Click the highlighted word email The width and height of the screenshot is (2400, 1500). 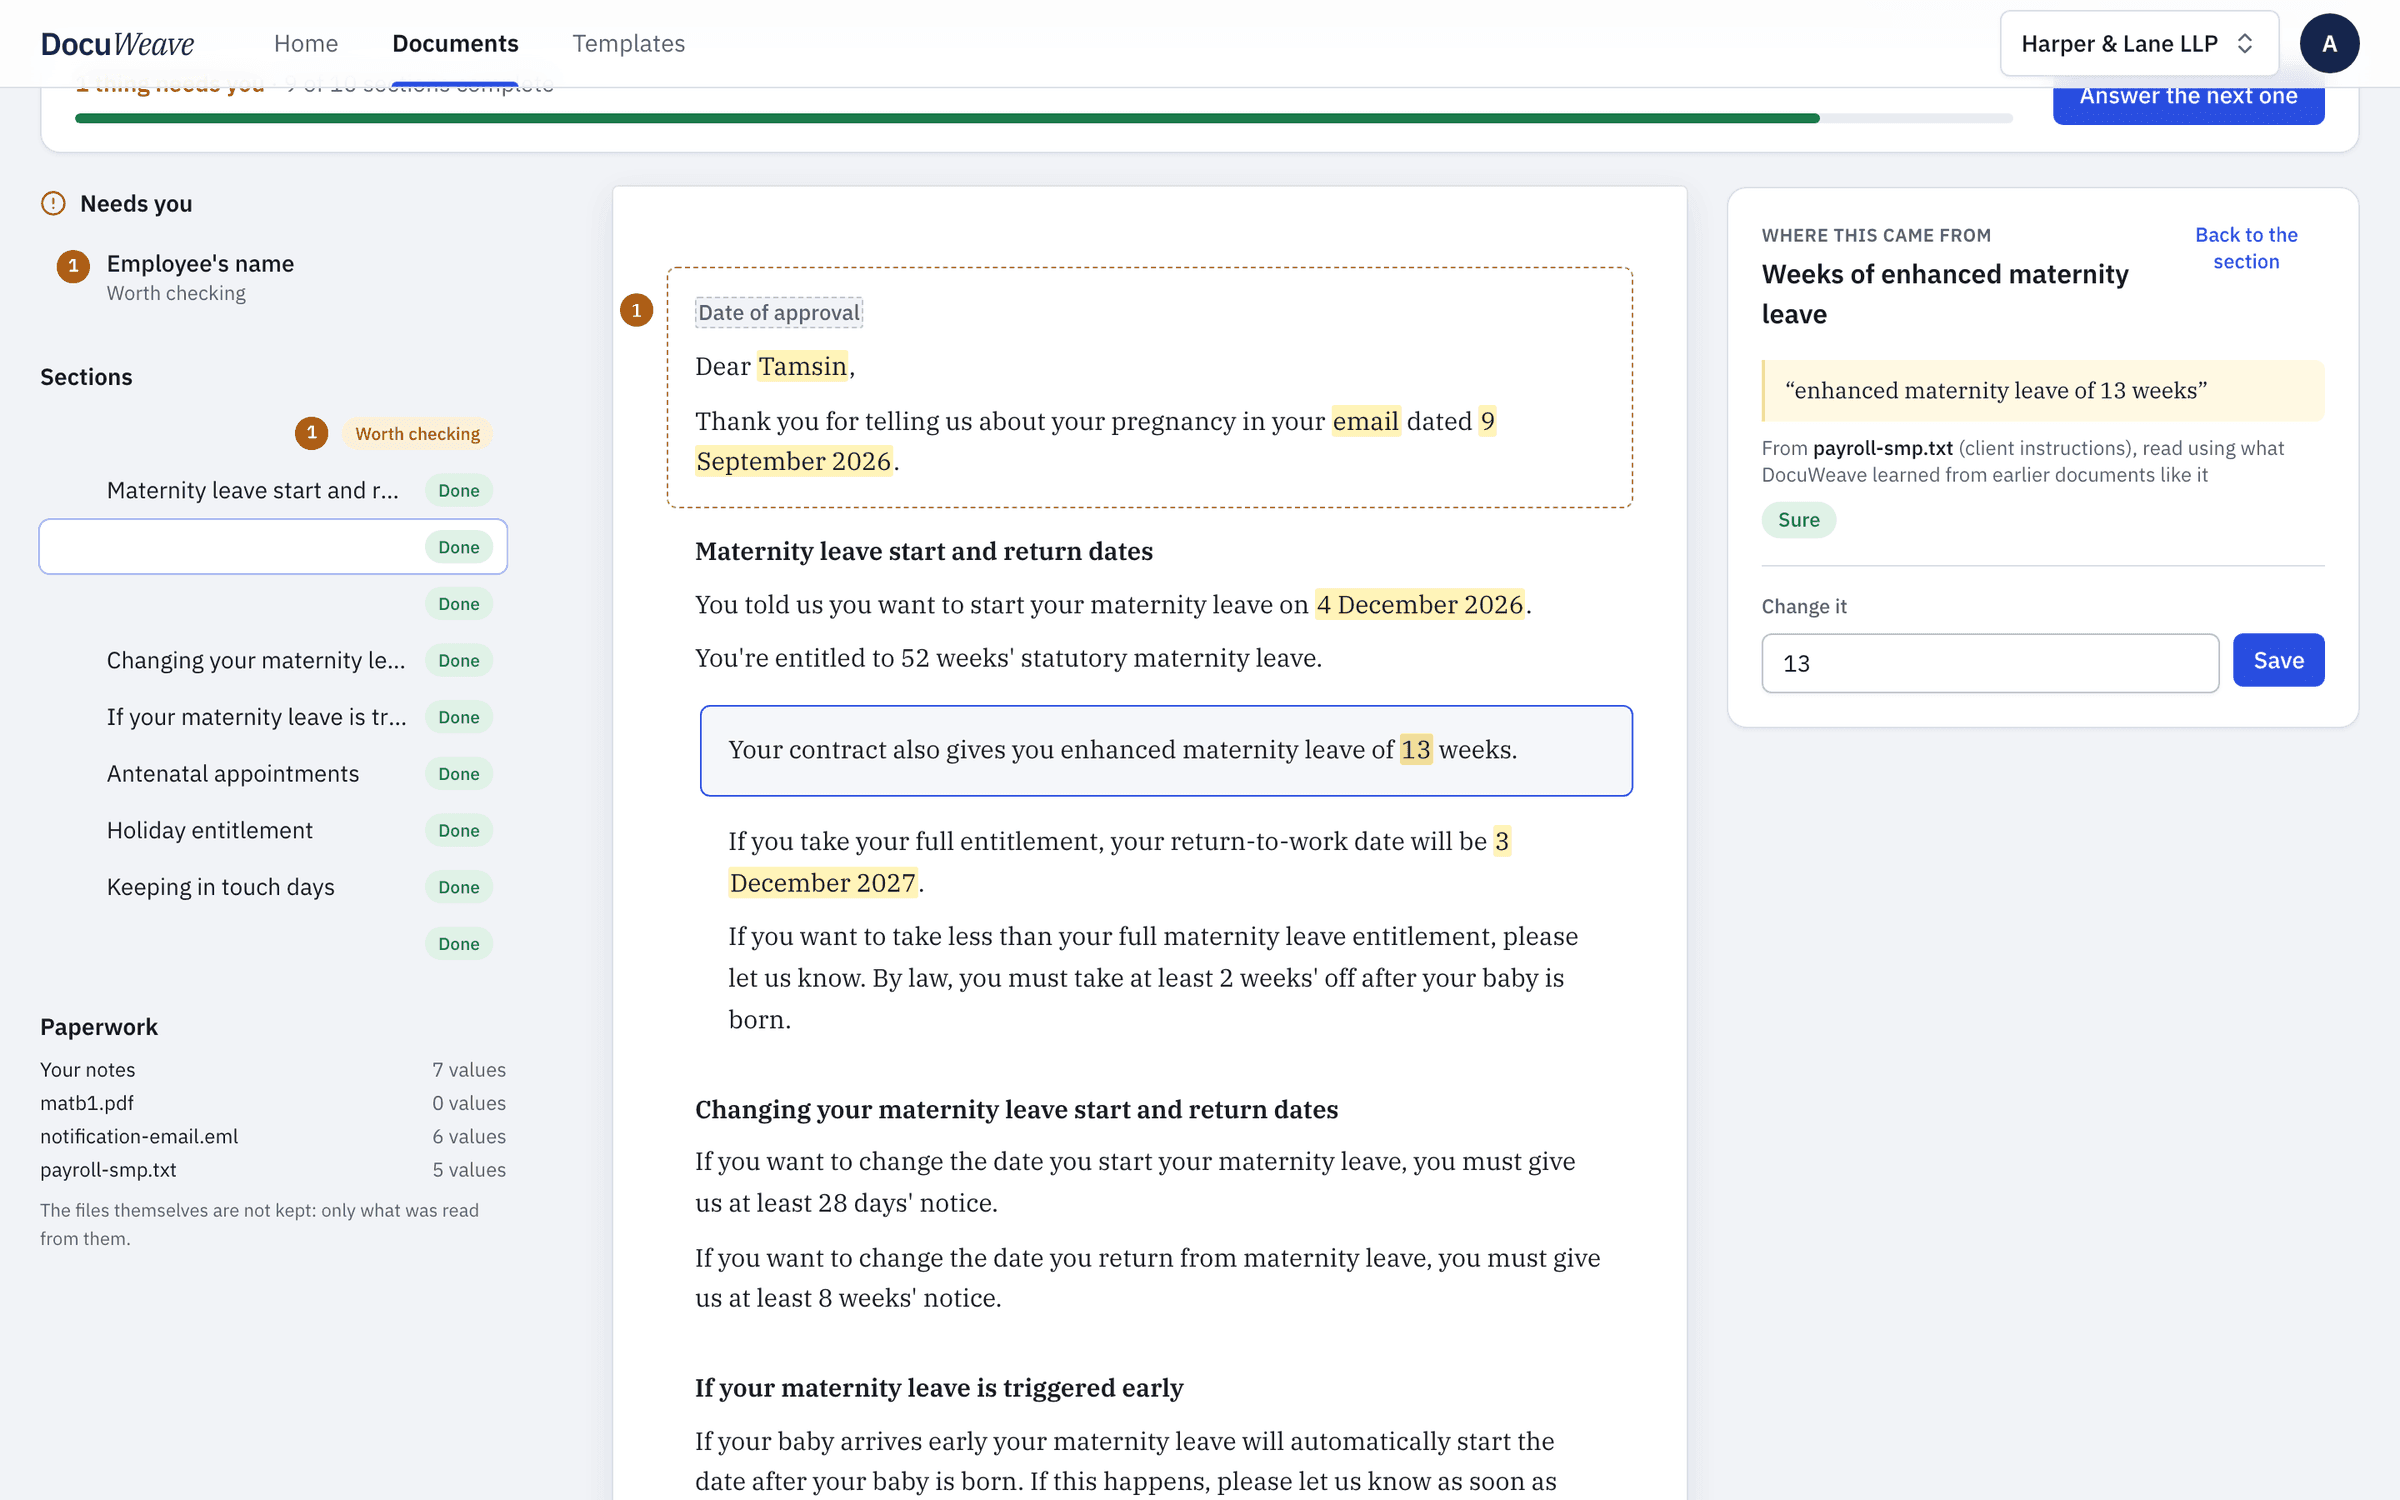point(1365,421)
